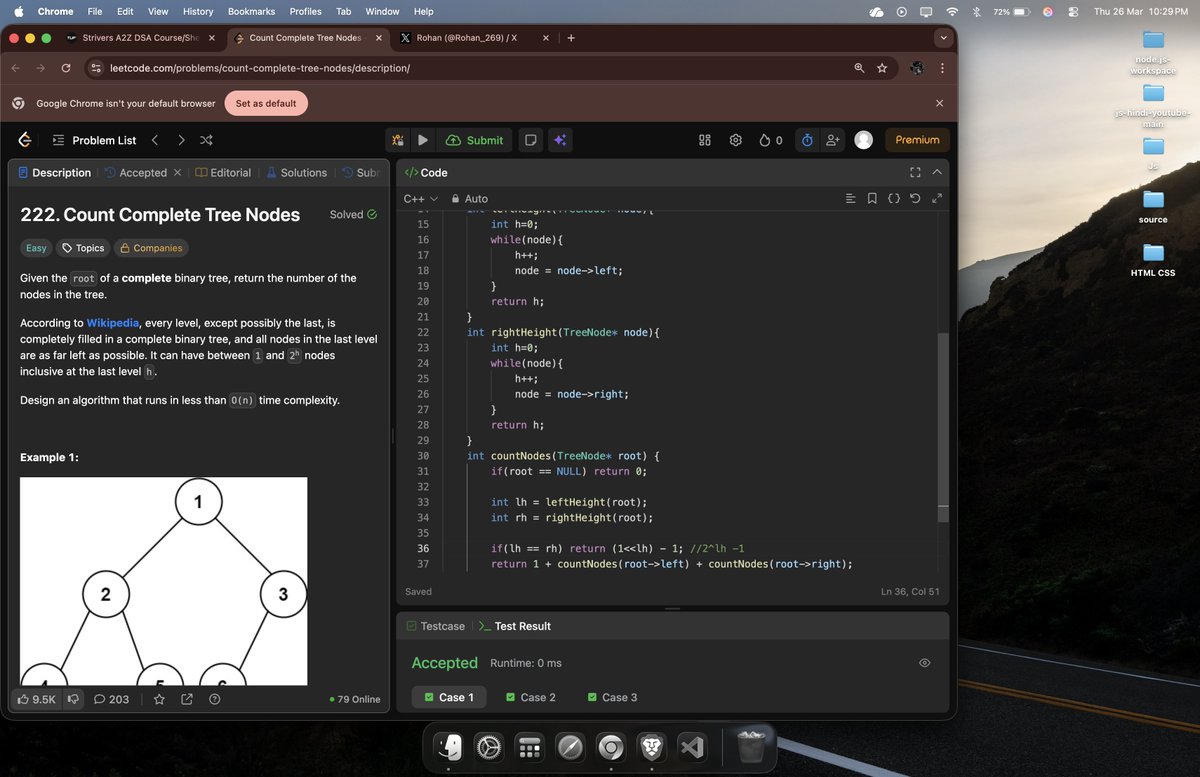Viewport: 1200px width, 777px height.
Task: Go to next problem arrow
Action: [x=181, y=140]
